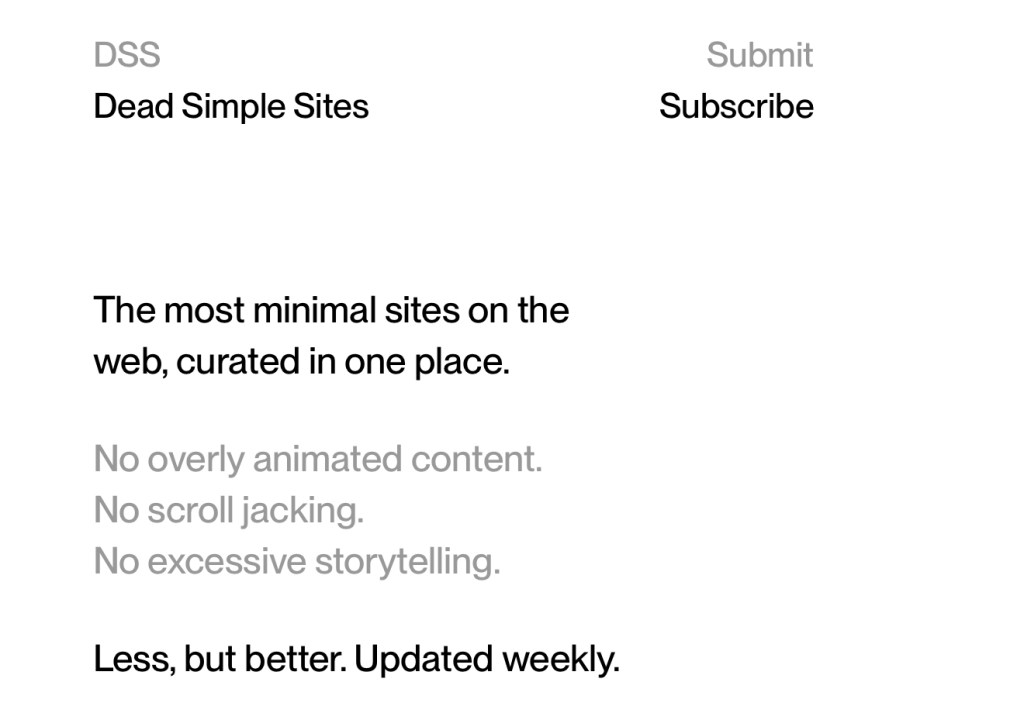Click the word "excessive" in the gray text
The height and width of the screenshot is (713, 1024).
coord(226,561)
